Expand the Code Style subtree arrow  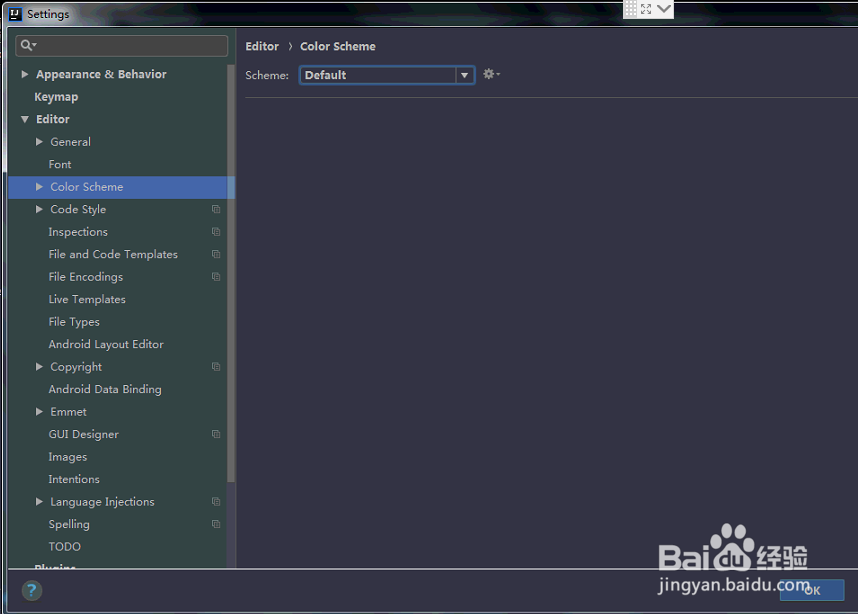[39, 209]
